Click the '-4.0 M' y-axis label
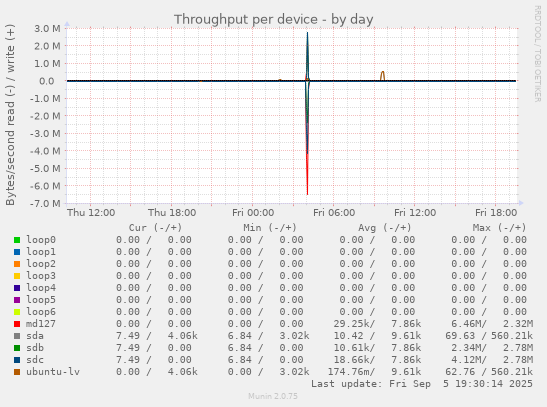Viewport: 547px width, 407px height. [x=45, y=151]
